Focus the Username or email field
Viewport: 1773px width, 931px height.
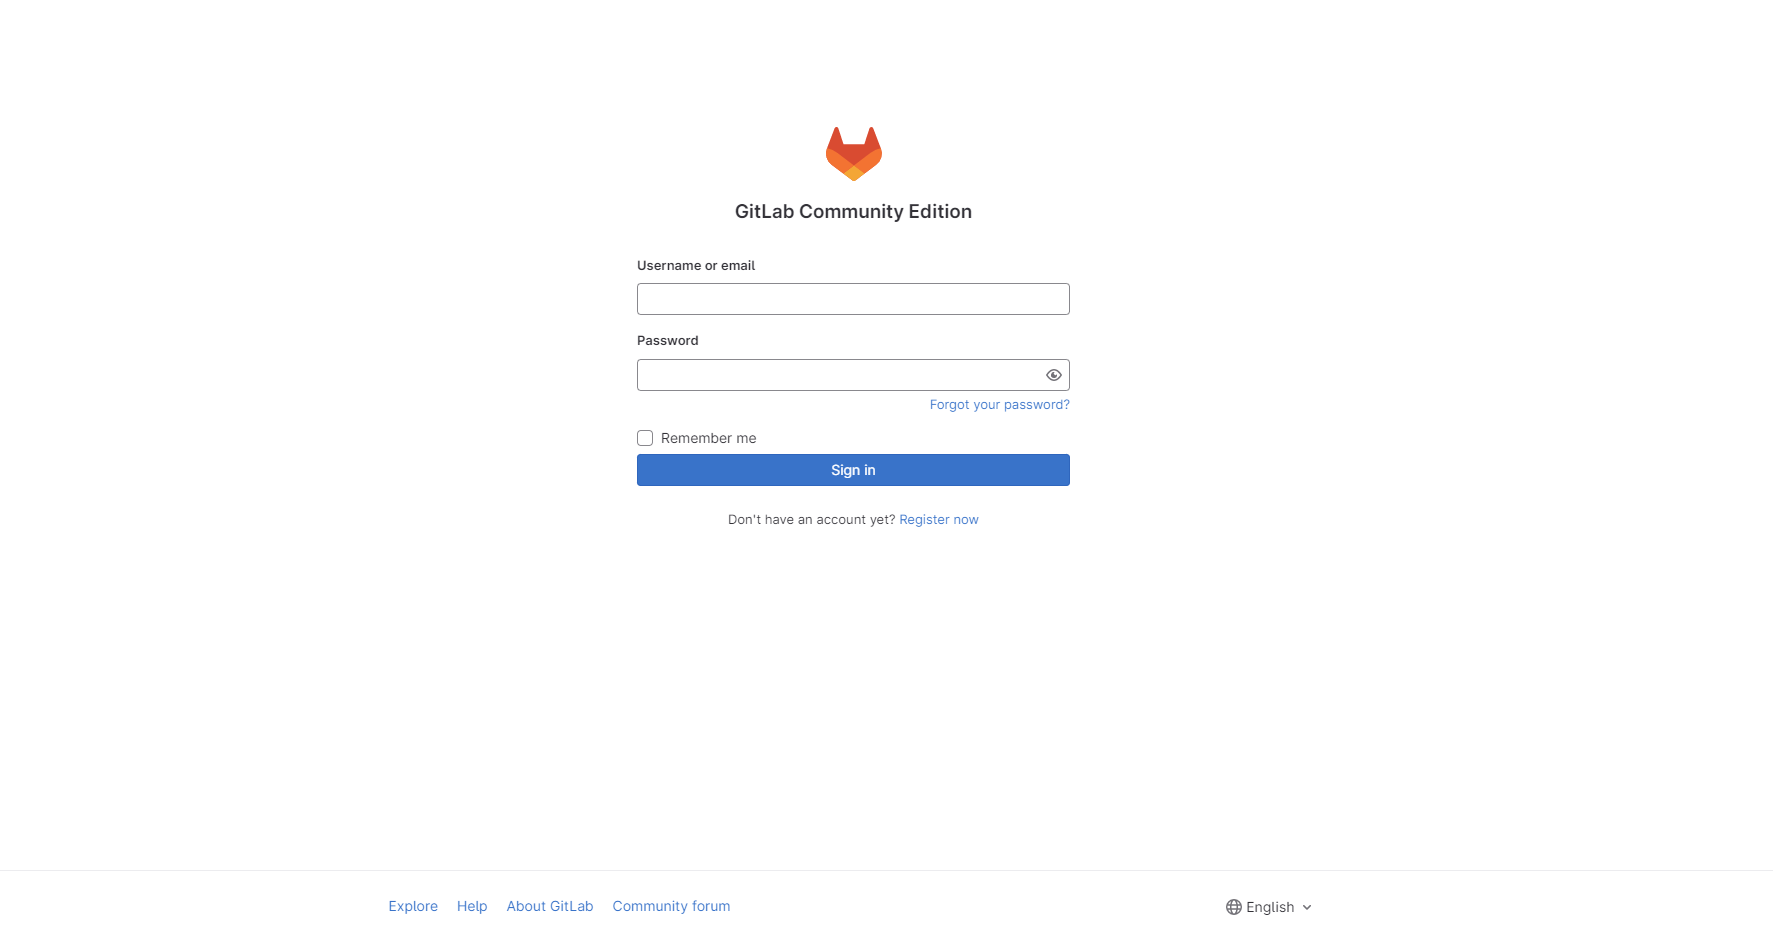[x=853, y=299]
